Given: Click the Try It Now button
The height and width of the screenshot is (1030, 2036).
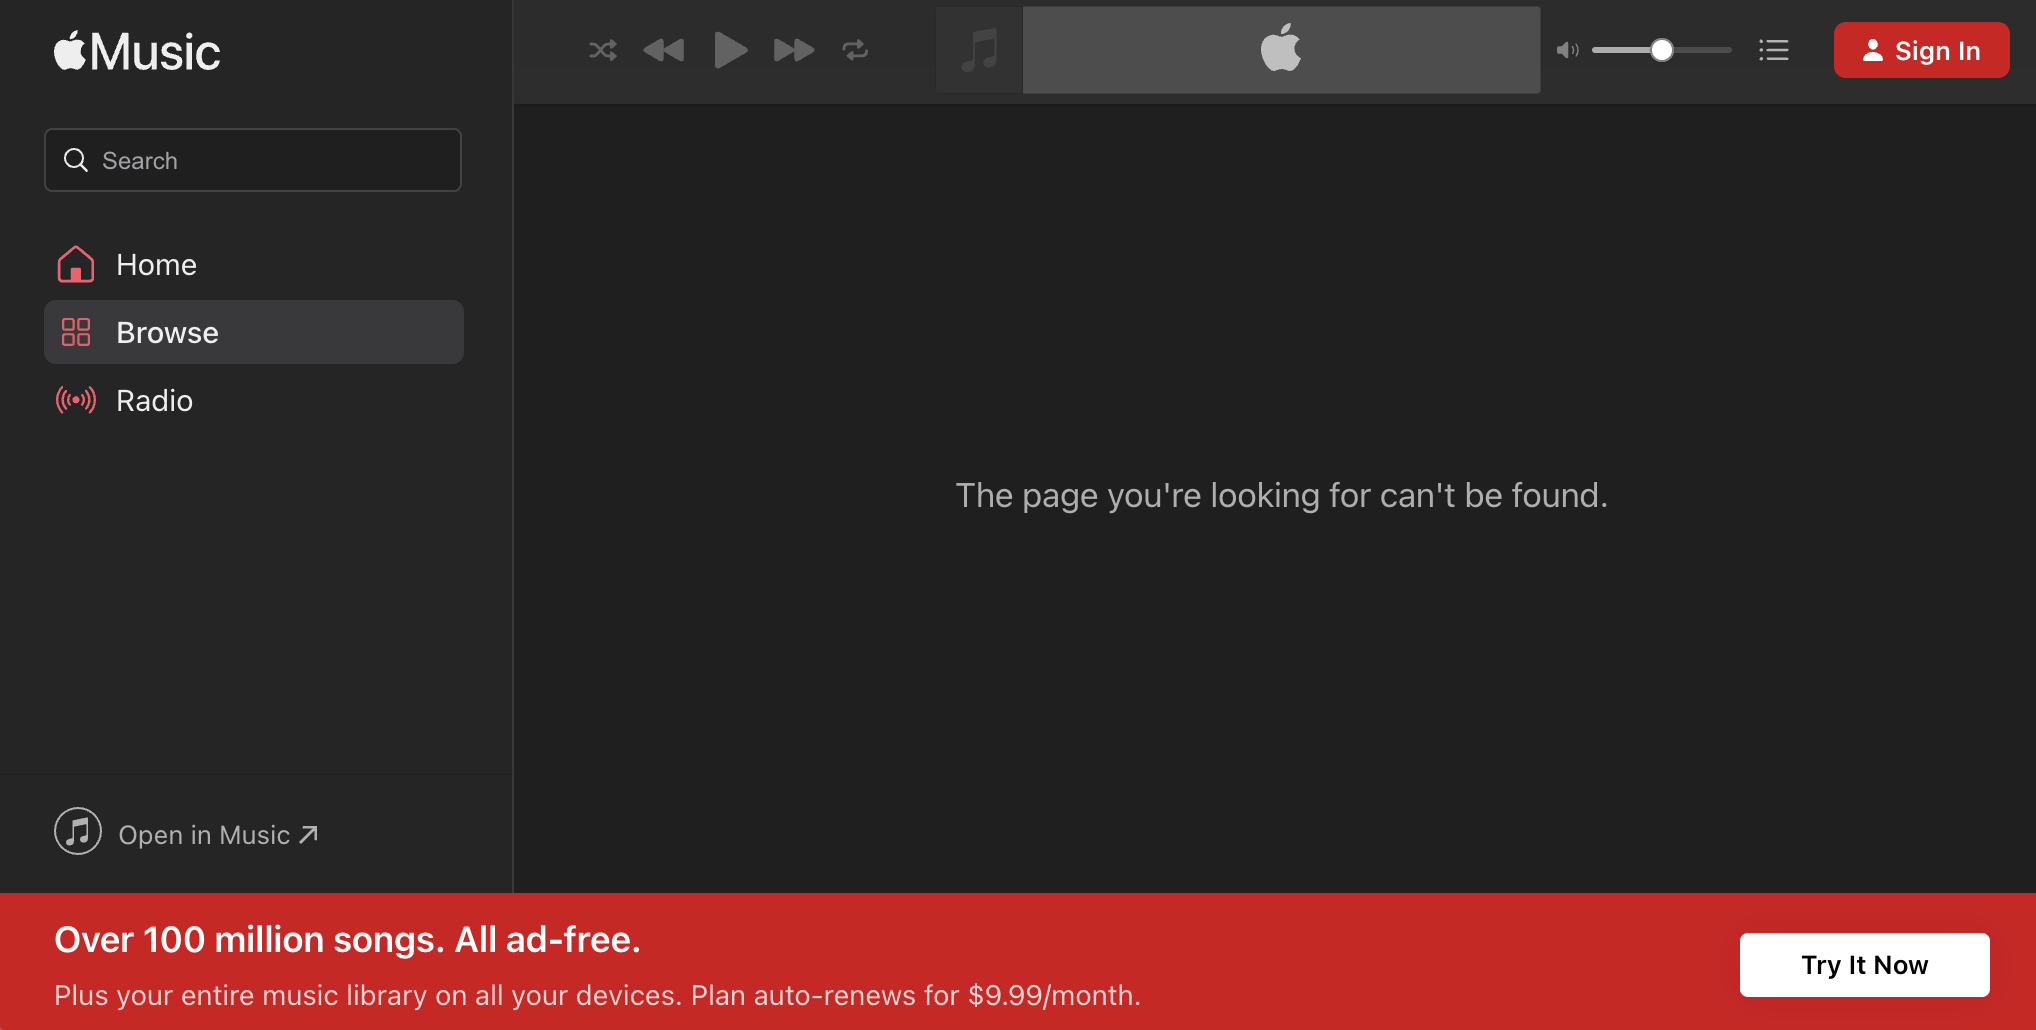Looking at the screenshot, I should pyautogui.click(x=1864, y=965).
